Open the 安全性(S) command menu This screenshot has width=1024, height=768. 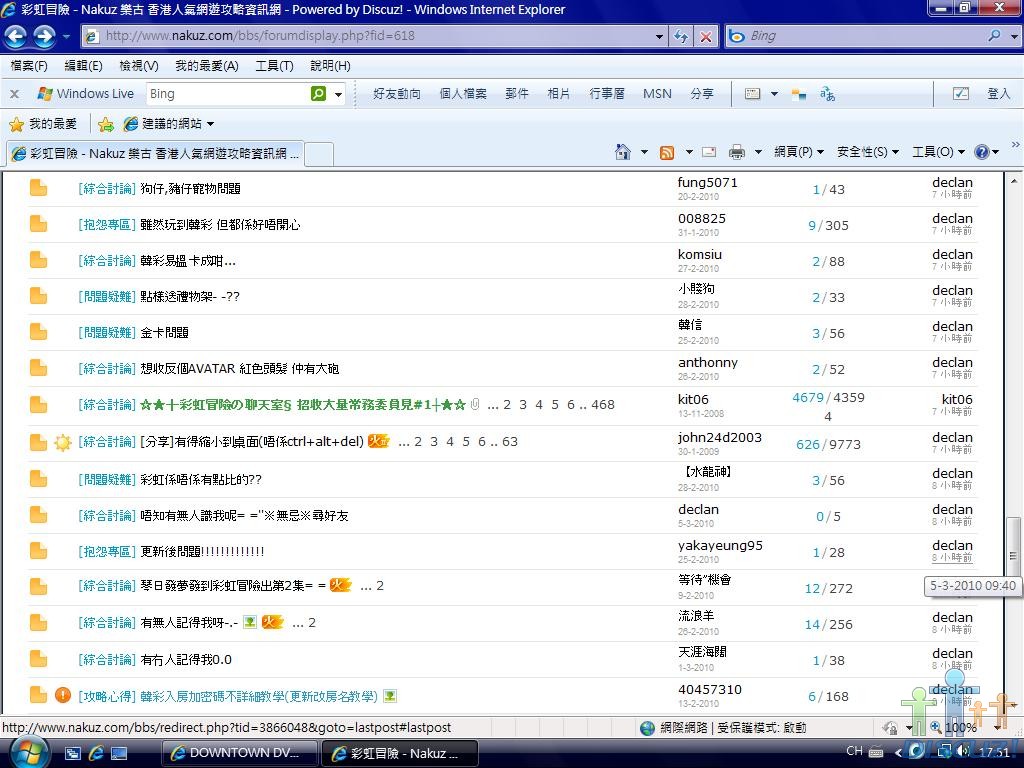tap(868, 152)
